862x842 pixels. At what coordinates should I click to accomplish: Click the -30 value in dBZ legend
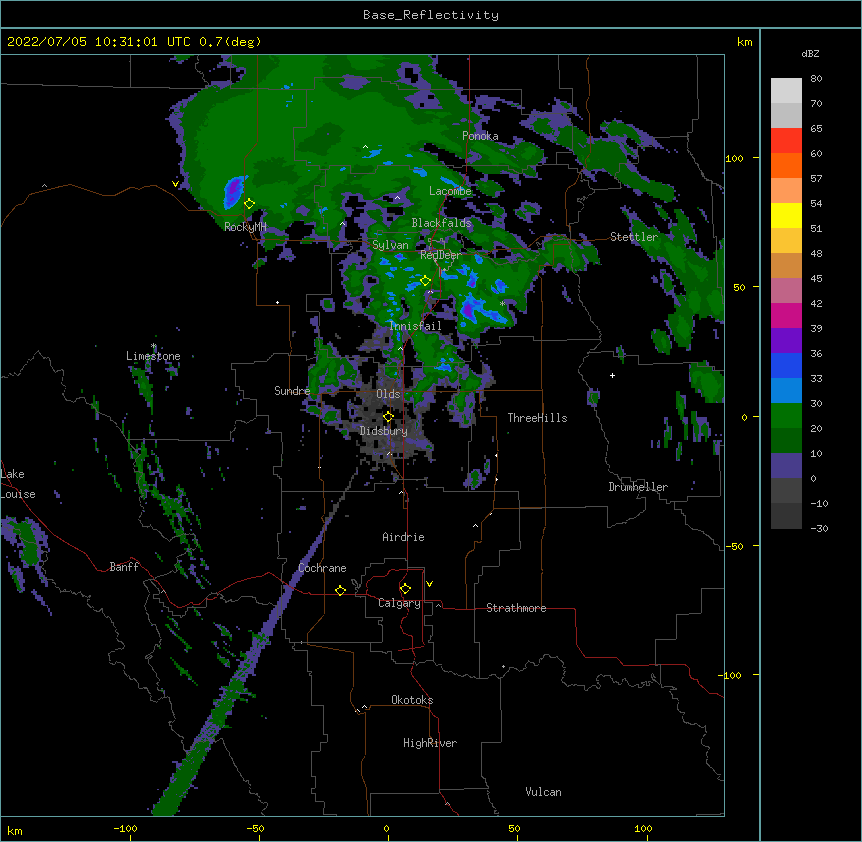[819, 529]
